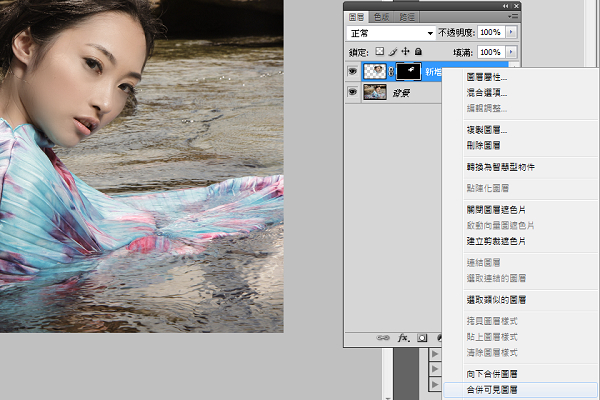Image resolution: width=600 pixels, height=400 pixels.
Task: Click the opacity 100% value field
Action: point(491,33)
